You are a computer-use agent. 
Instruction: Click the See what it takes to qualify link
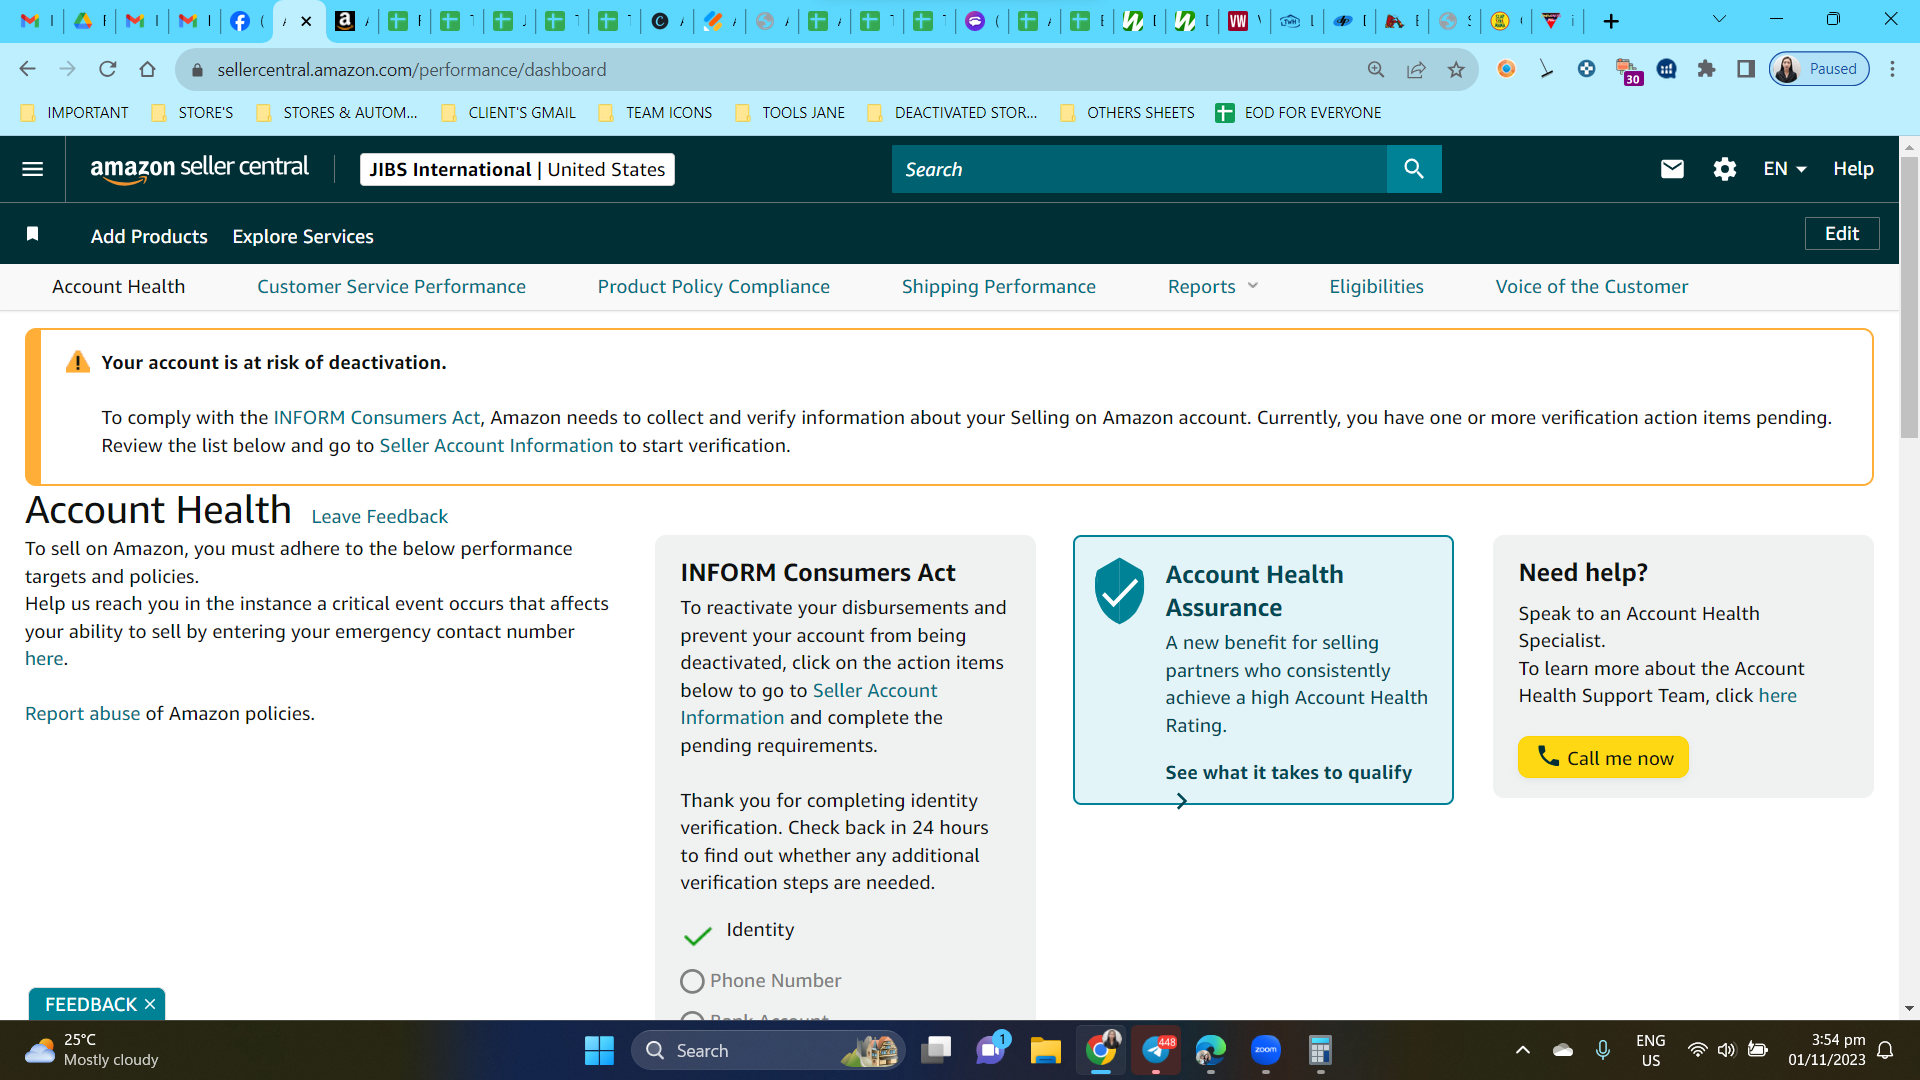coord(1289,772)
